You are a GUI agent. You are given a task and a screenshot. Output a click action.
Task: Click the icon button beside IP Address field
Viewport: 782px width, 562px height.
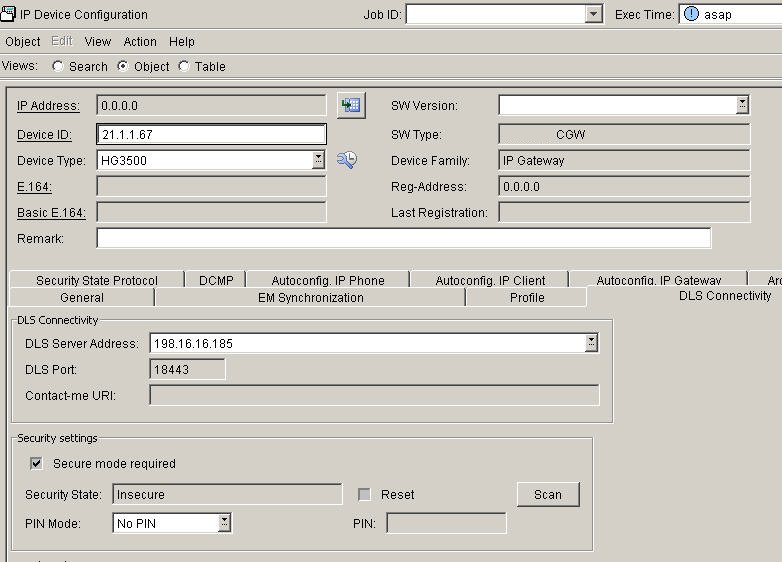point(351,105)
